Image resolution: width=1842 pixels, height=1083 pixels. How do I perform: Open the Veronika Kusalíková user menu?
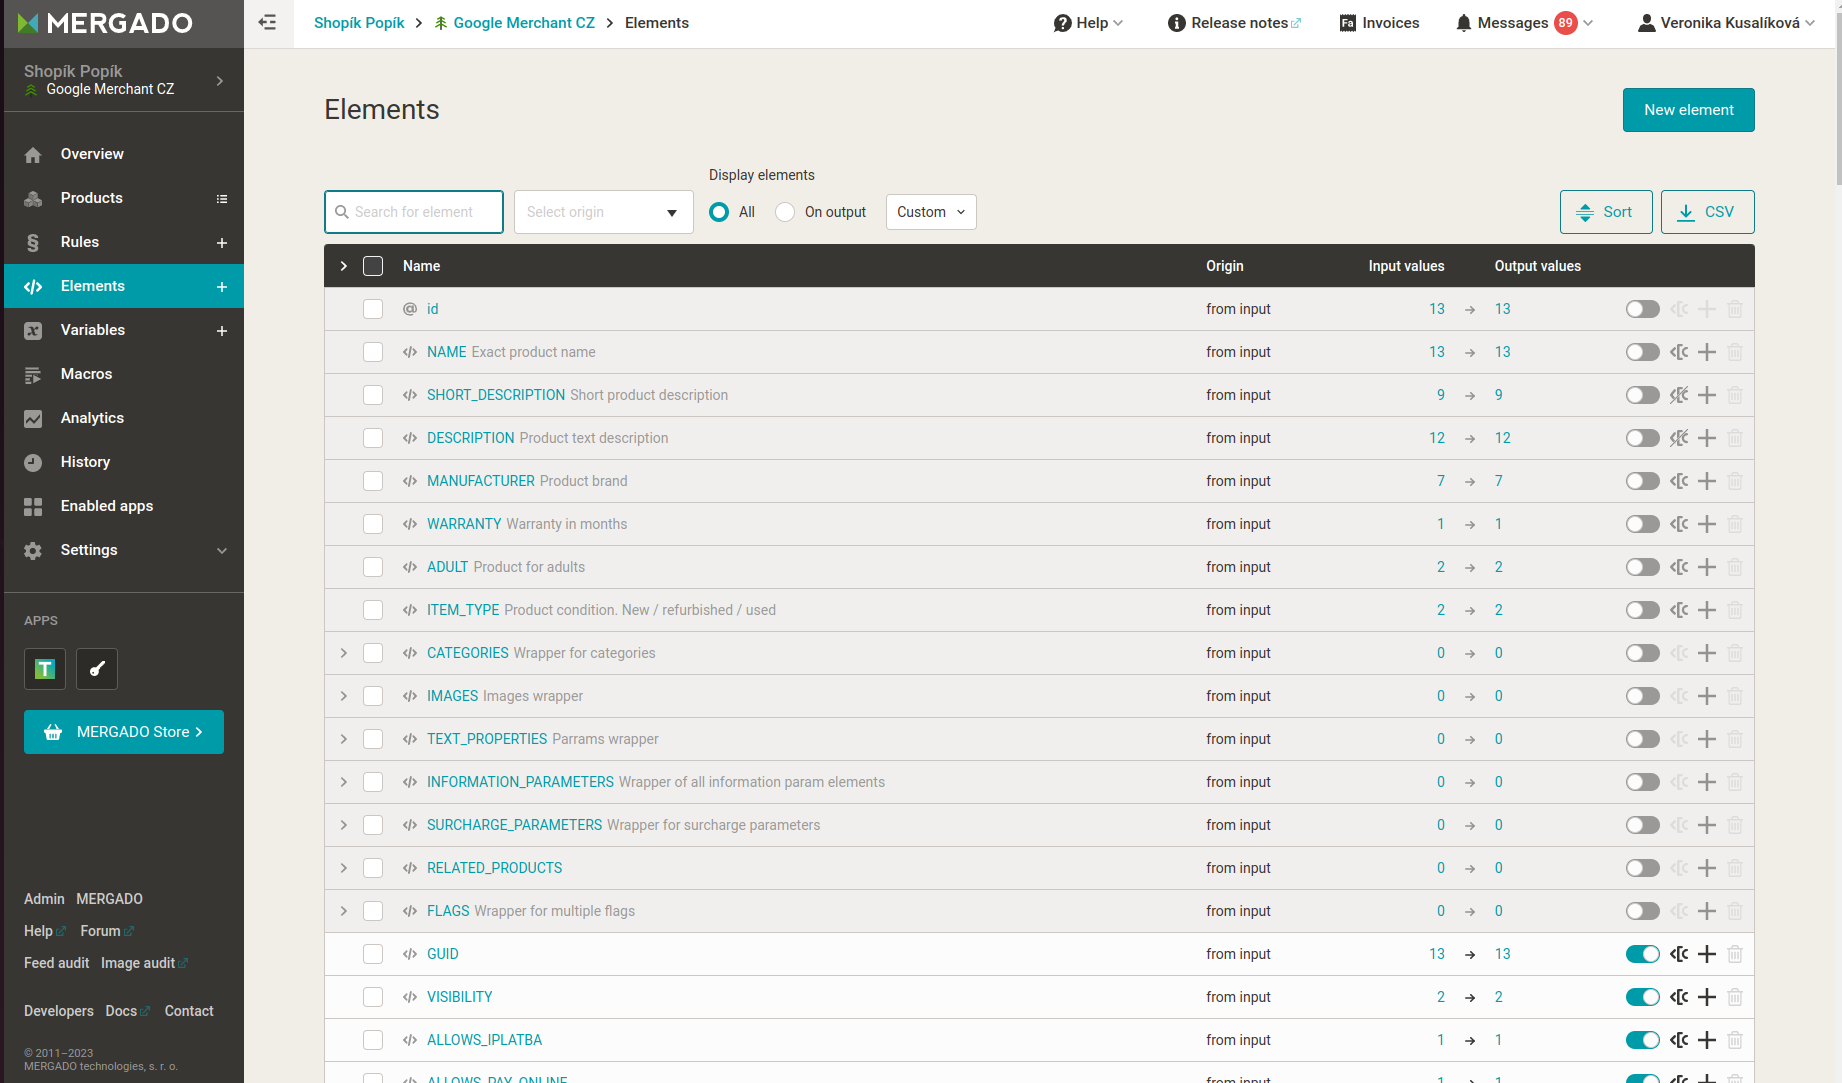click(1726, 23)
